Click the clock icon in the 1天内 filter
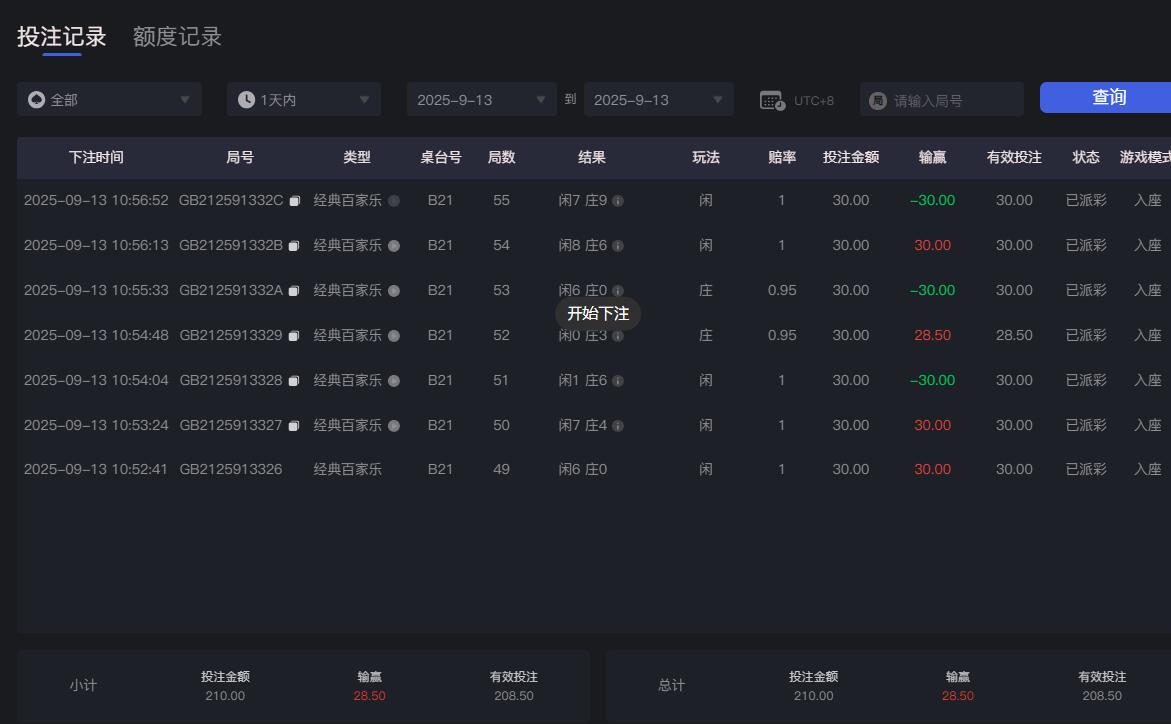Screen dimensions: 1171x724 245,99
